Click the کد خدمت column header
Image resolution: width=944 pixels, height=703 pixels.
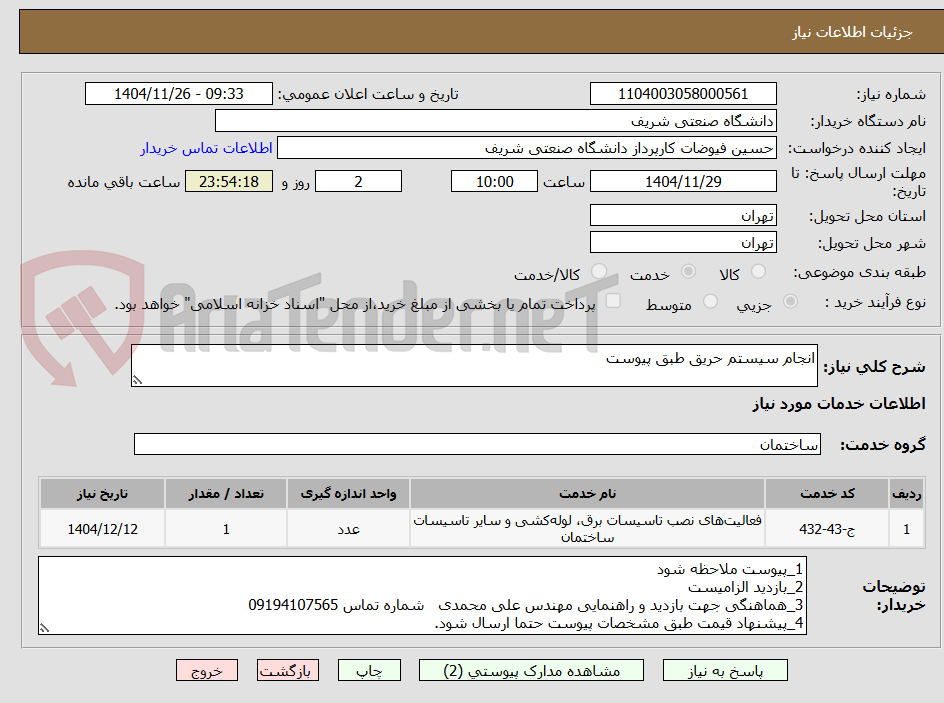(827, 494)
